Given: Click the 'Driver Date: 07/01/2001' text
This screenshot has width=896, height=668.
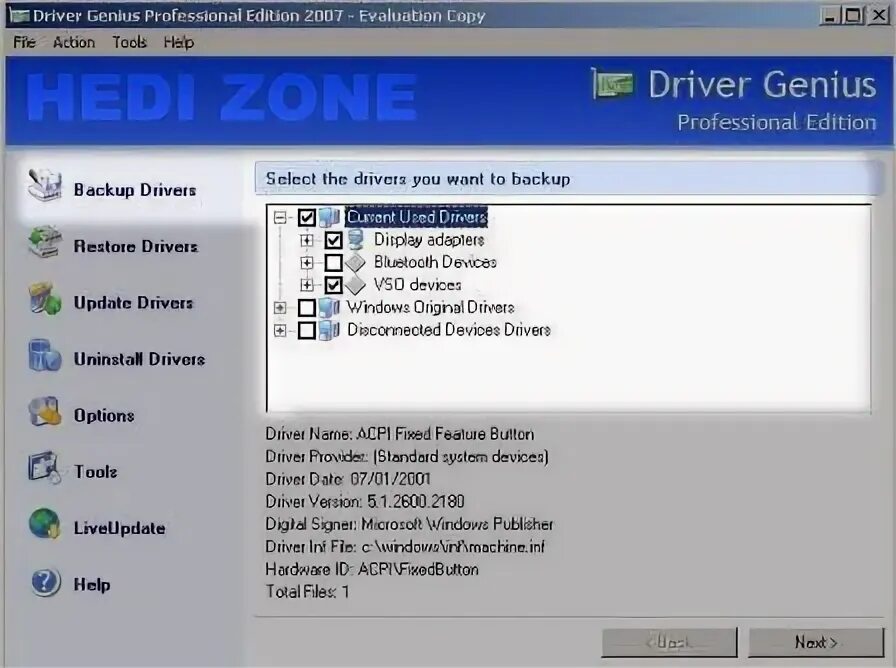Looking at the screenshot, I should [x=348, y=479].
